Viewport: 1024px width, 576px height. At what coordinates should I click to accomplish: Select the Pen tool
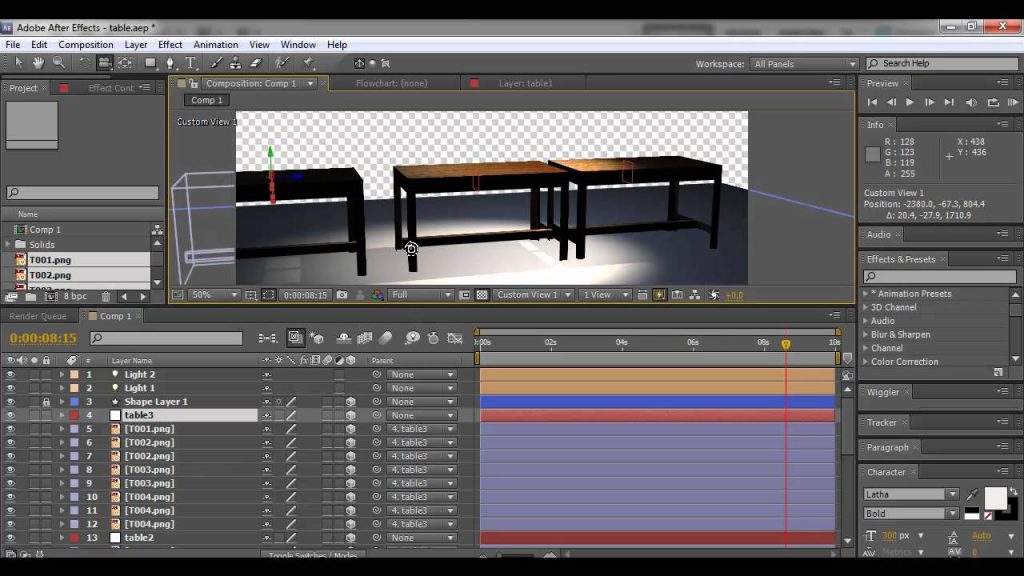(170, 63)
